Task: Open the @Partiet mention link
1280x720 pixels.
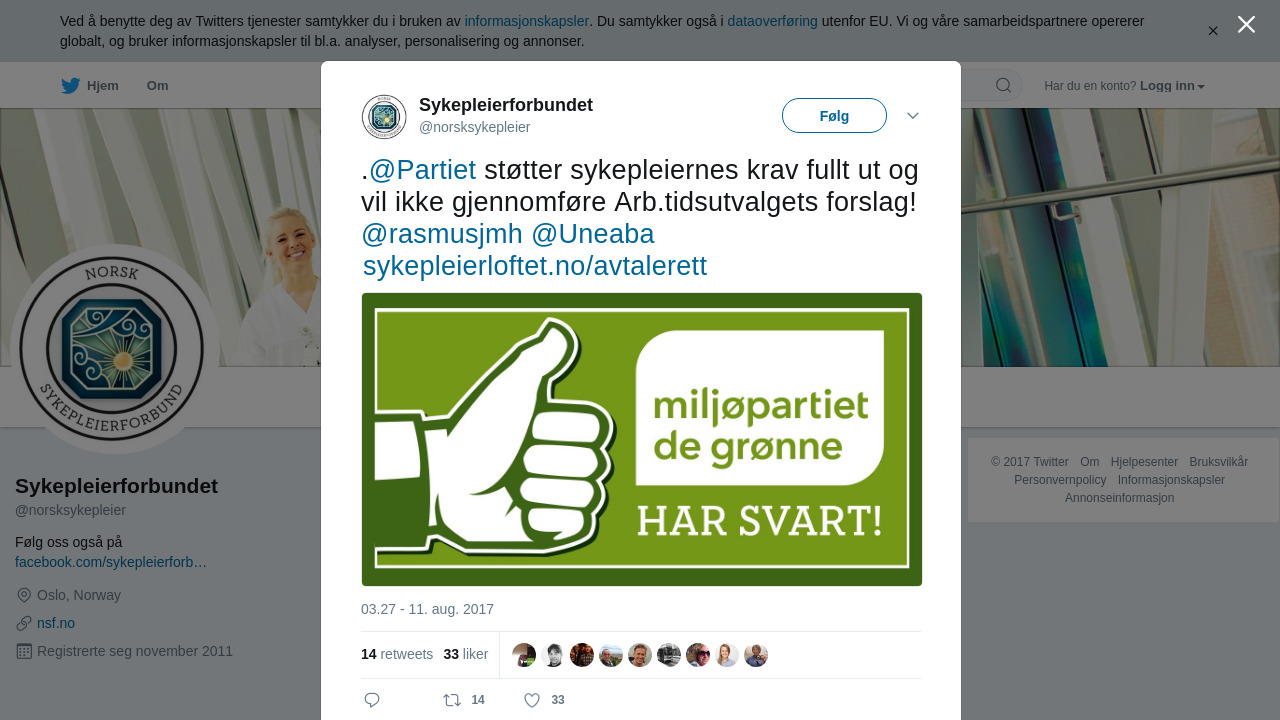Action: pos(423,170)
